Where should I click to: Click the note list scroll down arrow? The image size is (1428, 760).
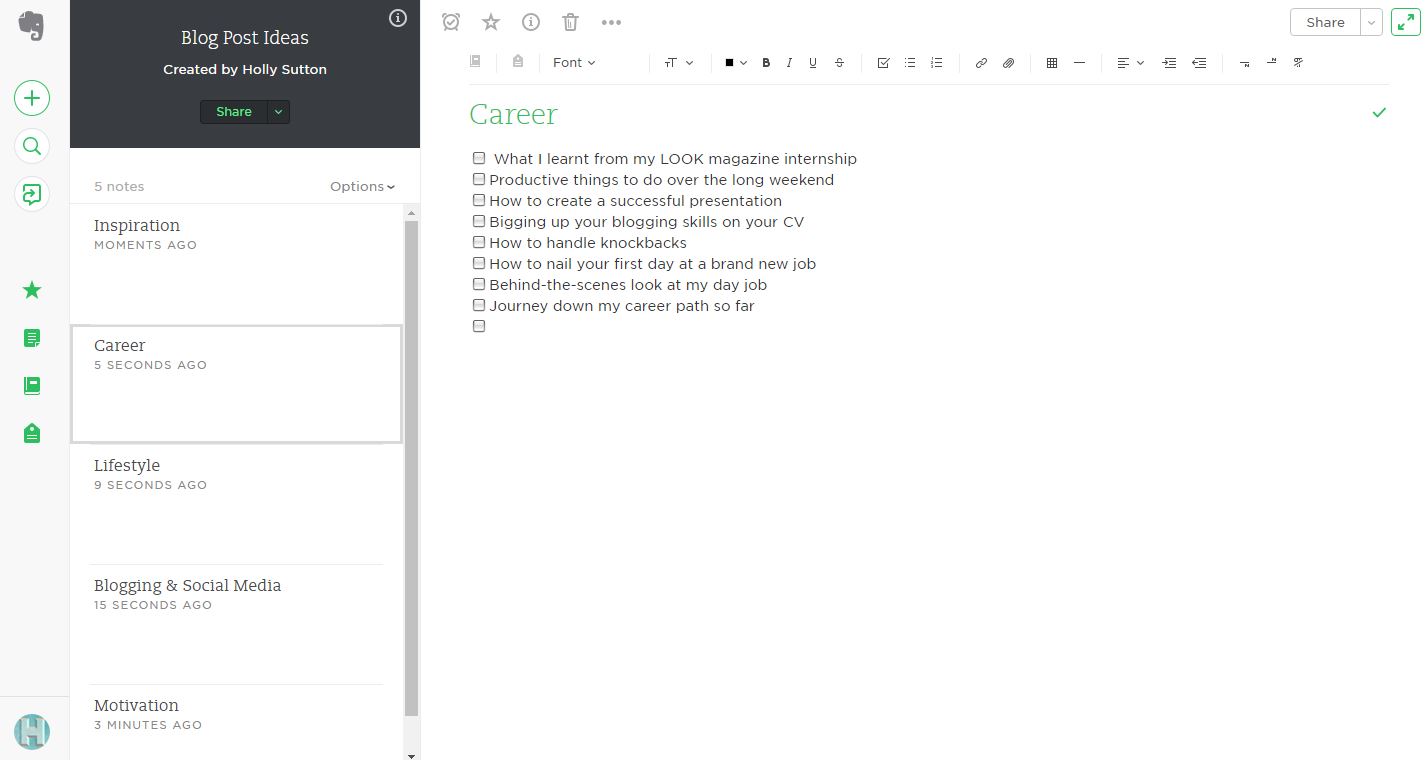coord(411,755)
